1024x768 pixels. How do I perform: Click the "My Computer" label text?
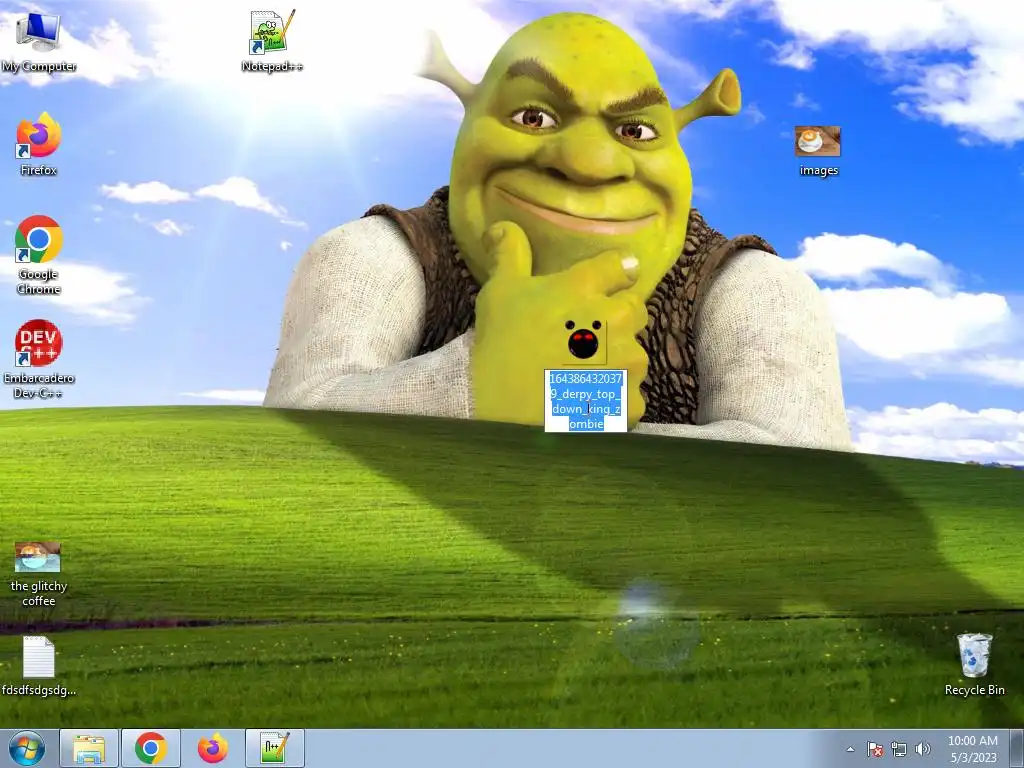39,67
